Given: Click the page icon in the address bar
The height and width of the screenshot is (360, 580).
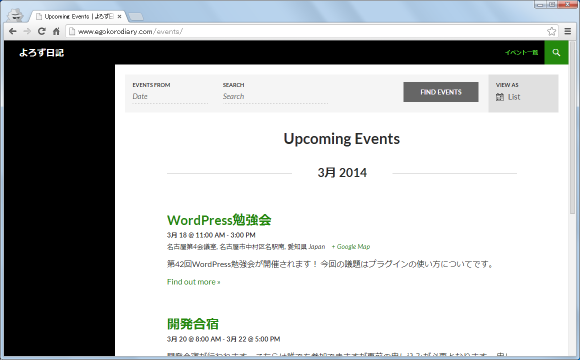Looking at the screenshot, I should tap(72, 31).
